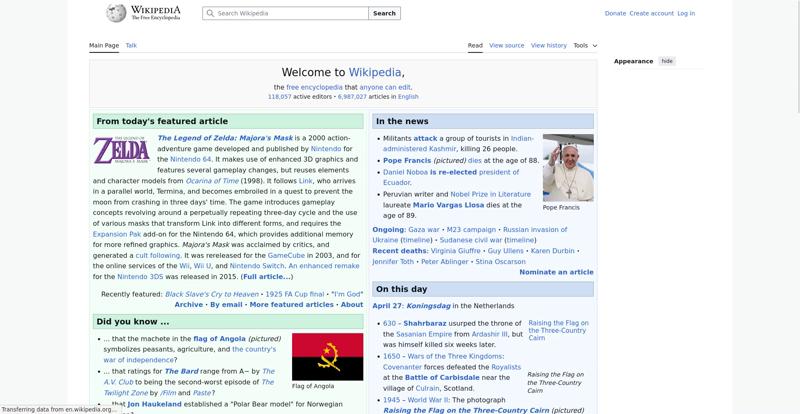The image size is (800, 414).
Task: Open the cult following link
Action: click(159, 255)
